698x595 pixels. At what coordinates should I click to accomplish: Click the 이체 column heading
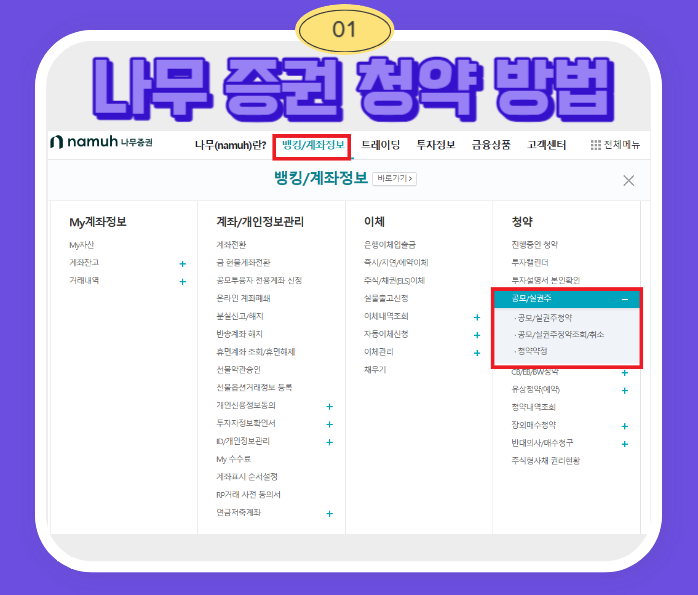(374, 222)
